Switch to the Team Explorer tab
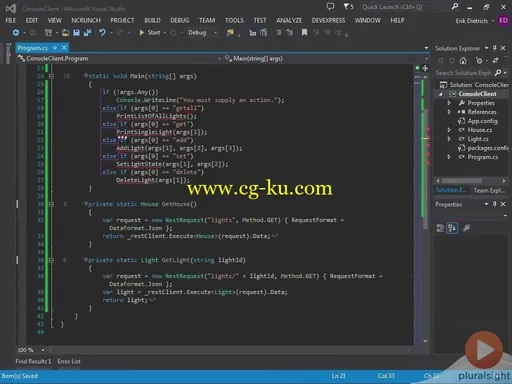 tap(489, 190)
